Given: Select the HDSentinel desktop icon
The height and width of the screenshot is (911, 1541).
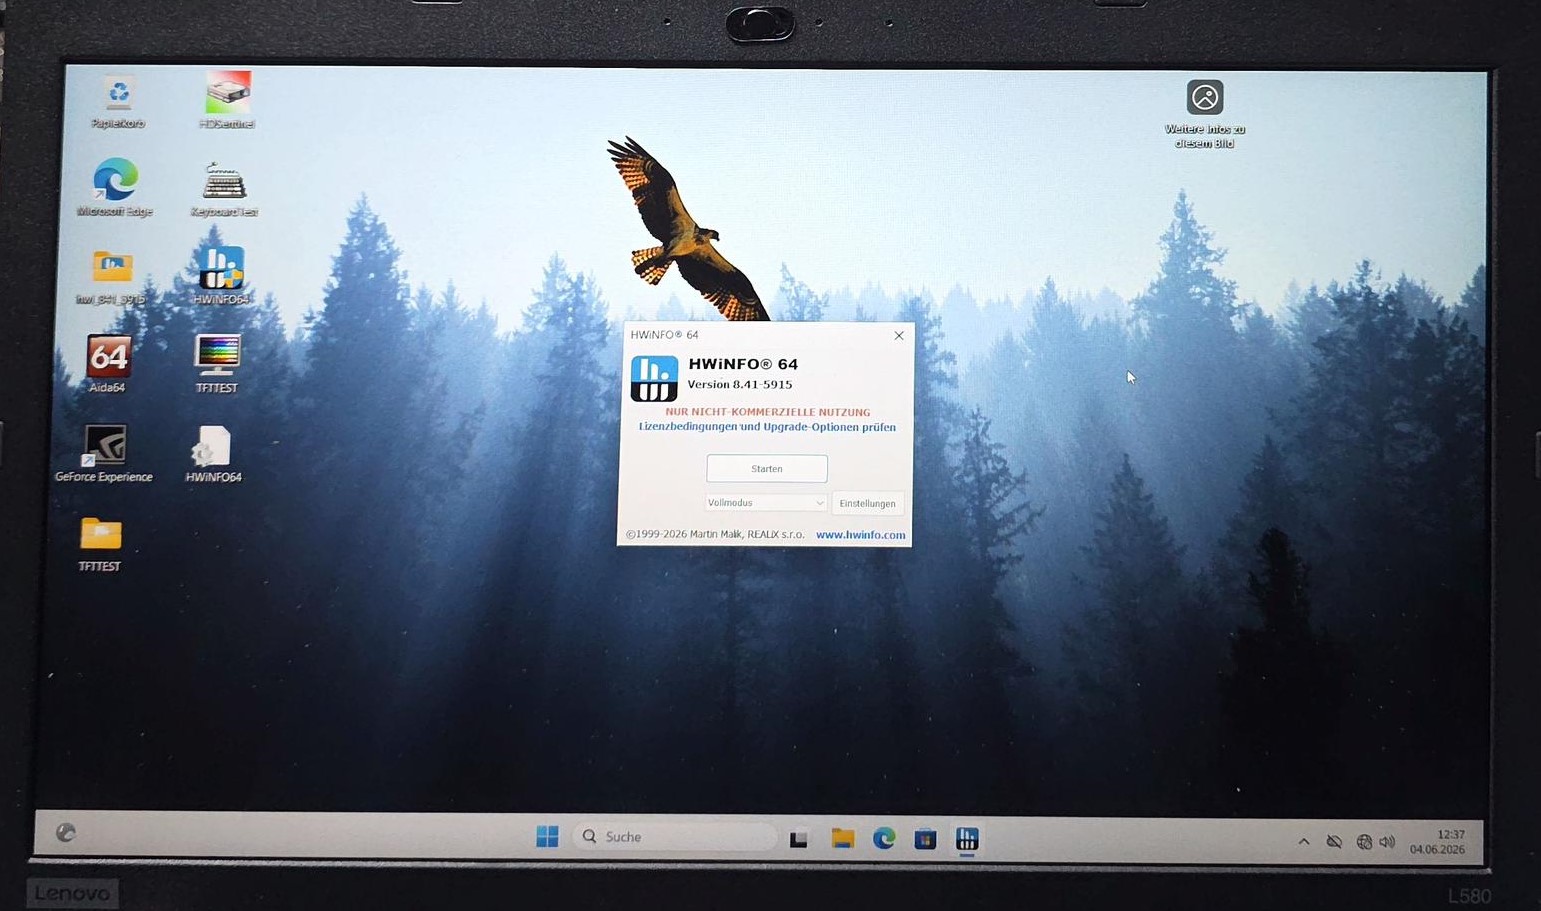Looking at the screenshot, I should [x=227, y=100].
